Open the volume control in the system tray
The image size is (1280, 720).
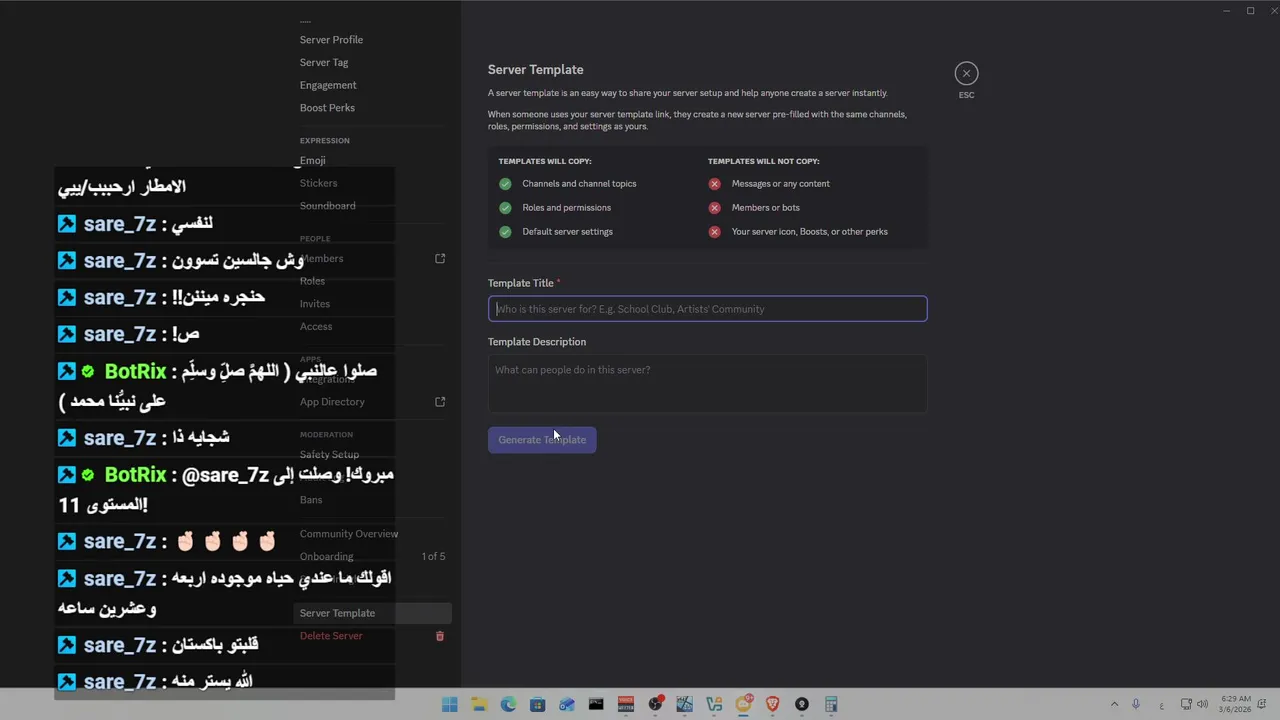[1202, 704]
